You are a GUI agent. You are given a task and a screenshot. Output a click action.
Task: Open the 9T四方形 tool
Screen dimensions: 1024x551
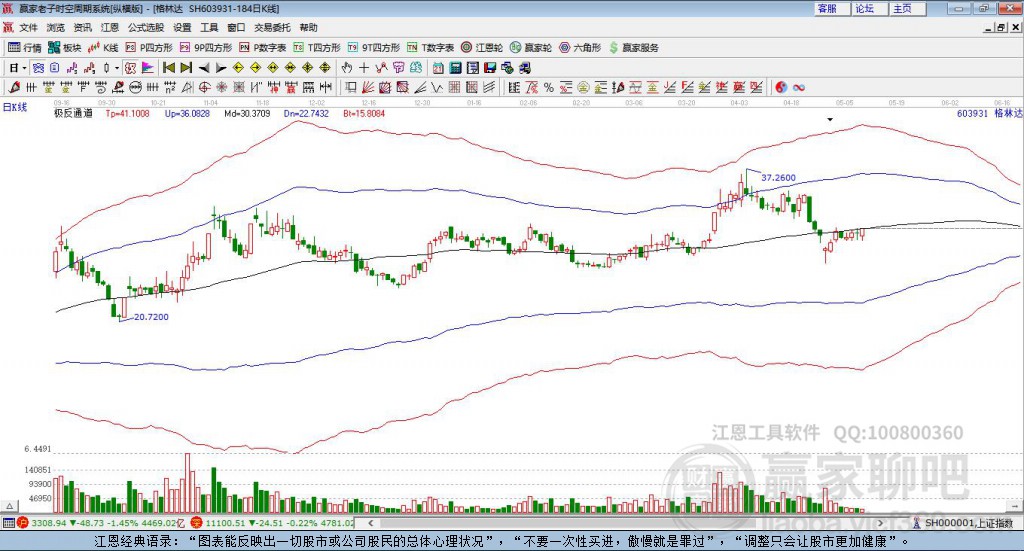374,48
